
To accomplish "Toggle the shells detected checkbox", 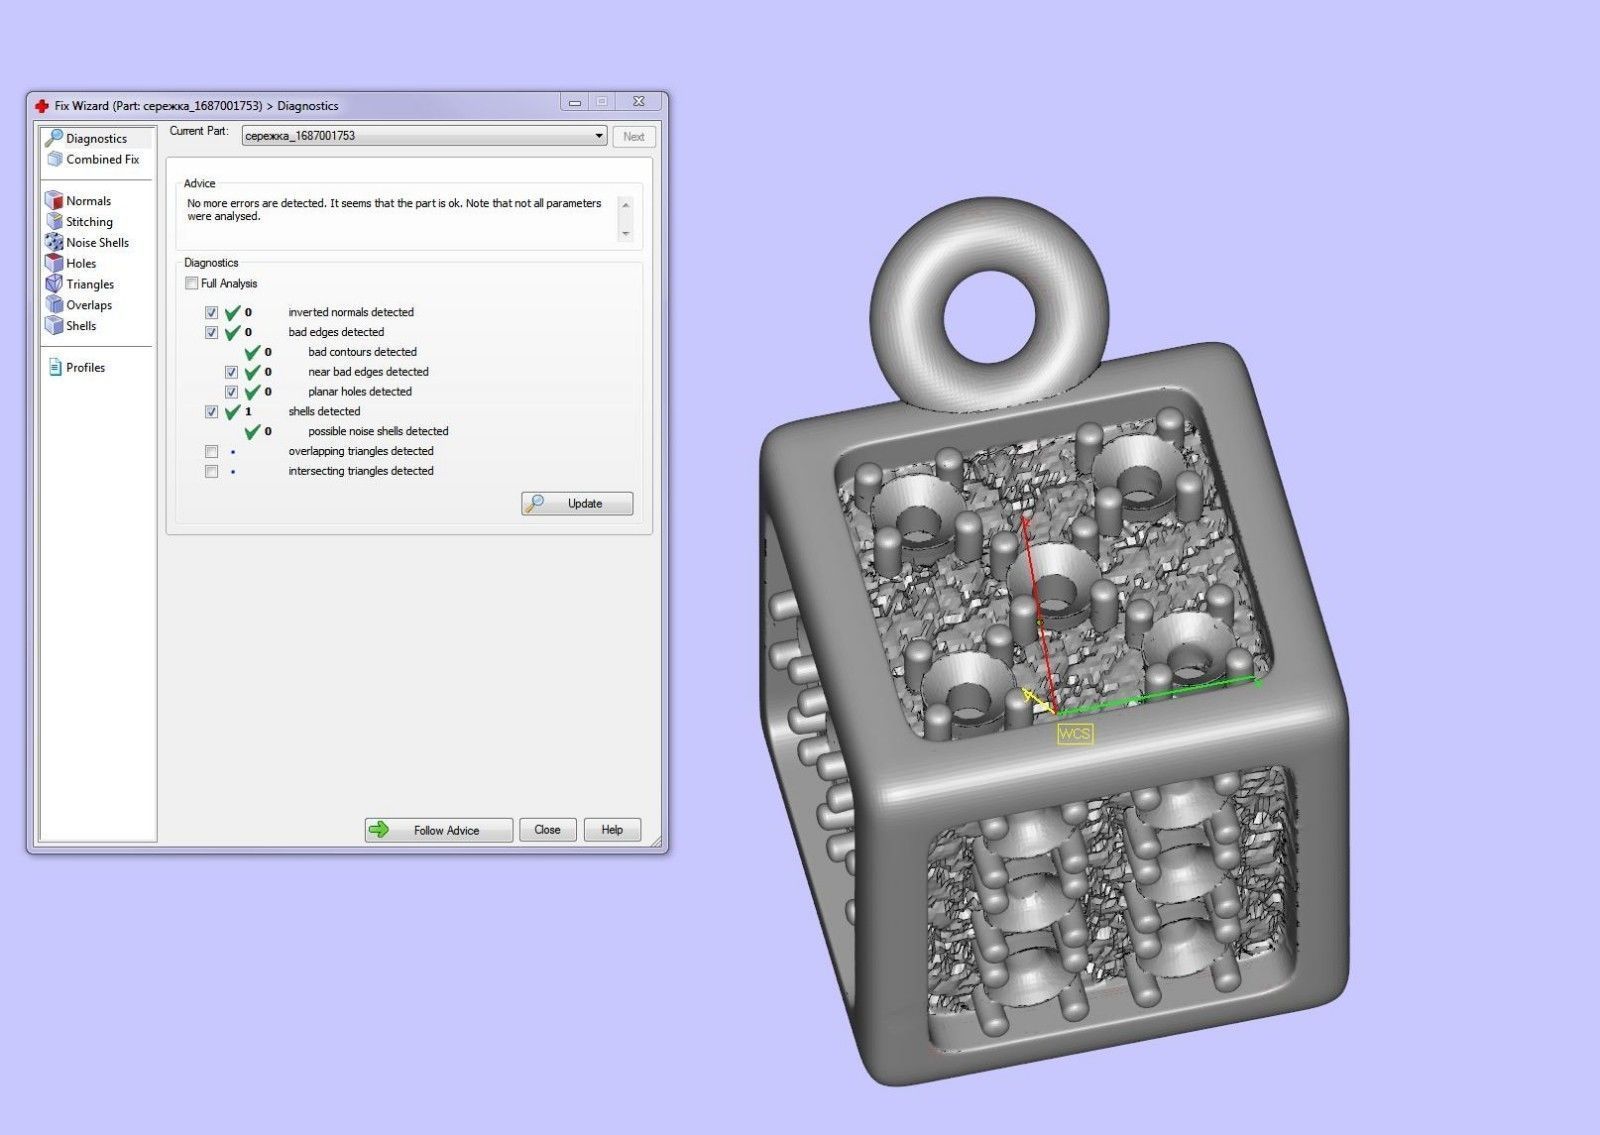I will [211, 412].
